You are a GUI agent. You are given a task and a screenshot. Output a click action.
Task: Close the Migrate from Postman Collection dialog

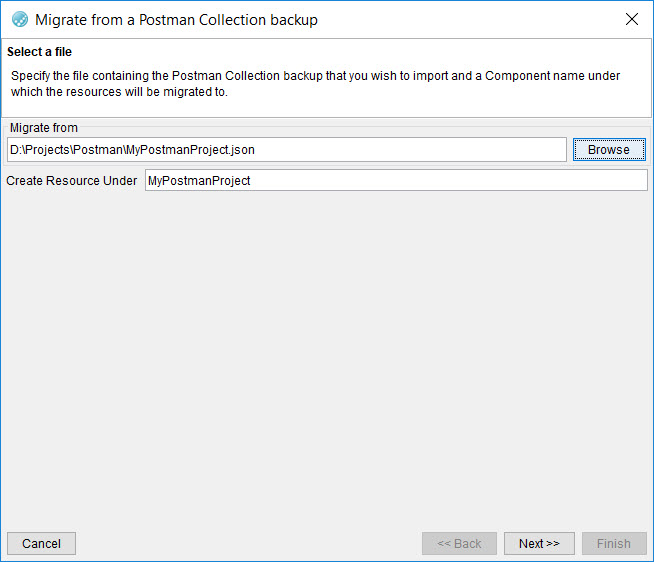pyautogui.click(x=631, y=19)
